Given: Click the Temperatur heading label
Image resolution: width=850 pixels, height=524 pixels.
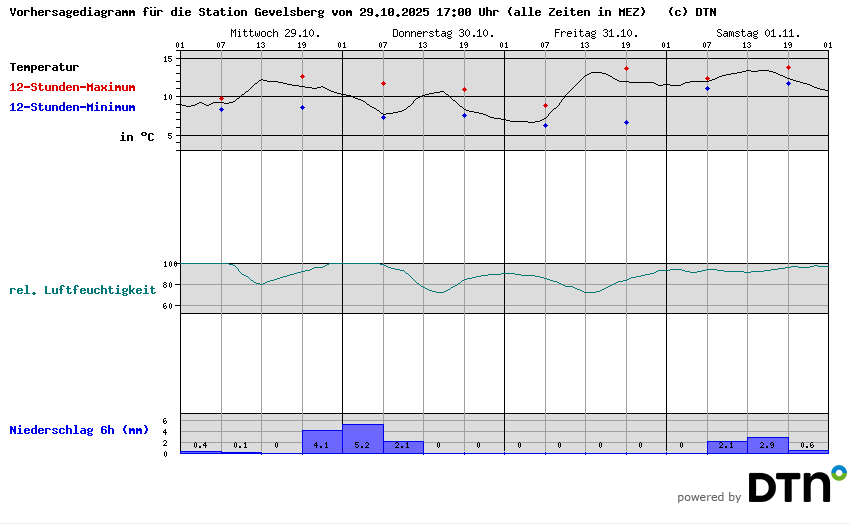Looking at the screenshot, I should (44, 68).
